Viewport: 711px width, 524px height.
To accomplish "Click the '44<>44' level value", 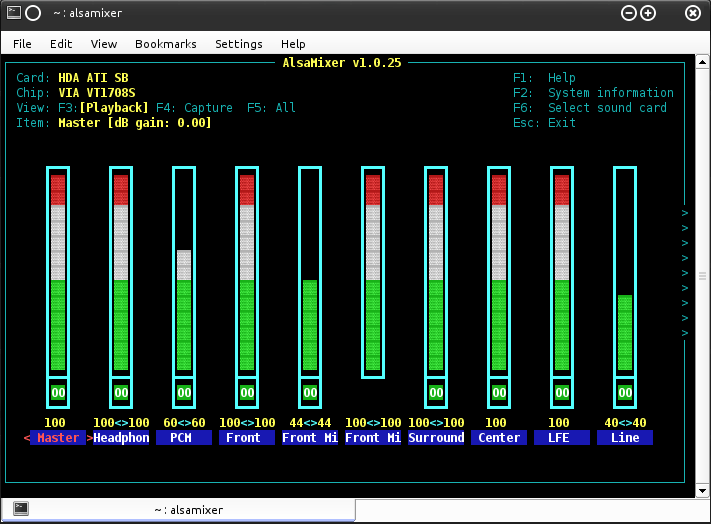I will (x=310, y=423).
